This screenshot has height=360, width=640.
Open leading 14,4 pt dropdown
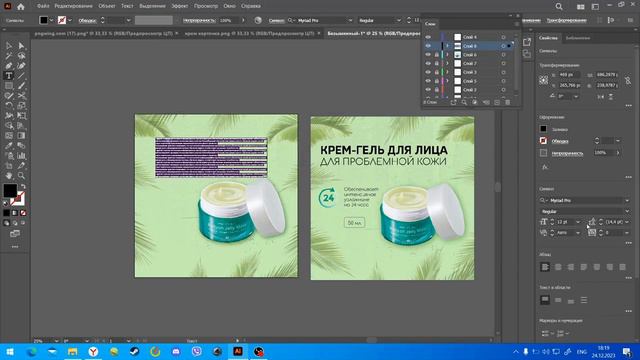tap(627, 222)
